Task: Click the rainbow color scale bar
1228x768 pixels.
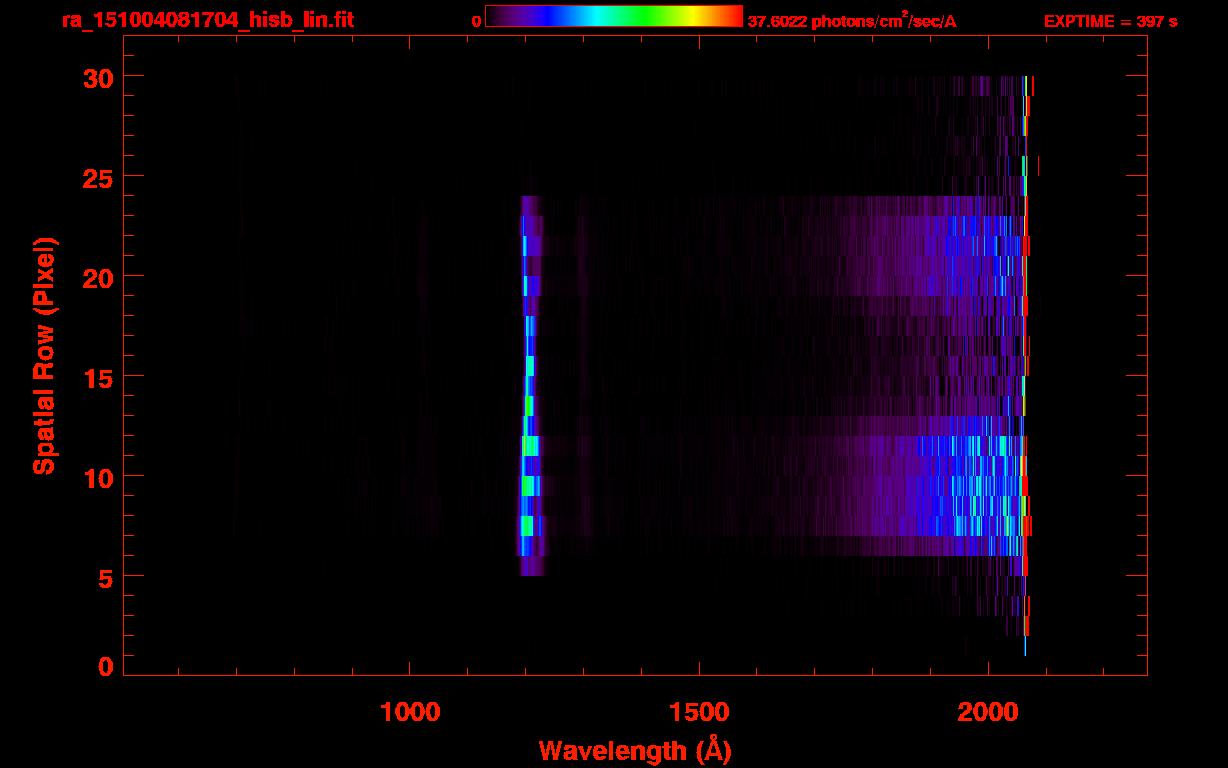Action: pyautogui.click(x=614, y=16)
